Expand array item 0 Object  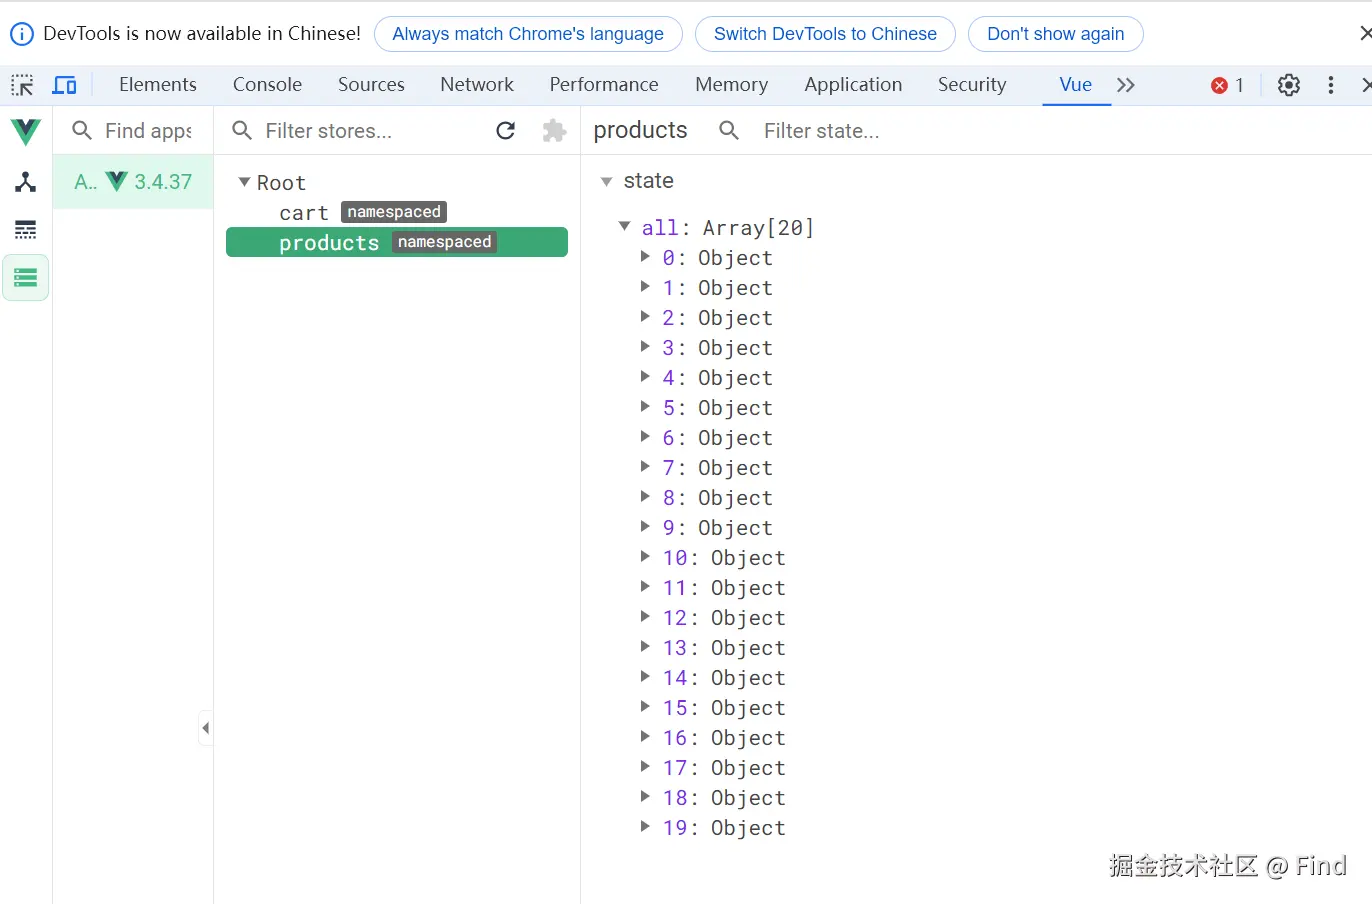click(x=645, y=257)
